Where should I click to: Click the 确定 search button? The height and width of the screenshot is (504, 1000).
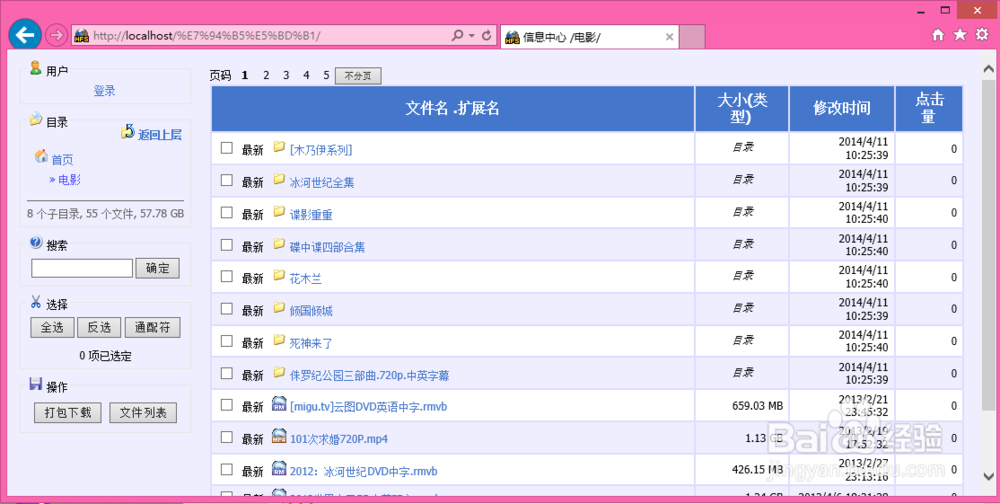point(158,268)
